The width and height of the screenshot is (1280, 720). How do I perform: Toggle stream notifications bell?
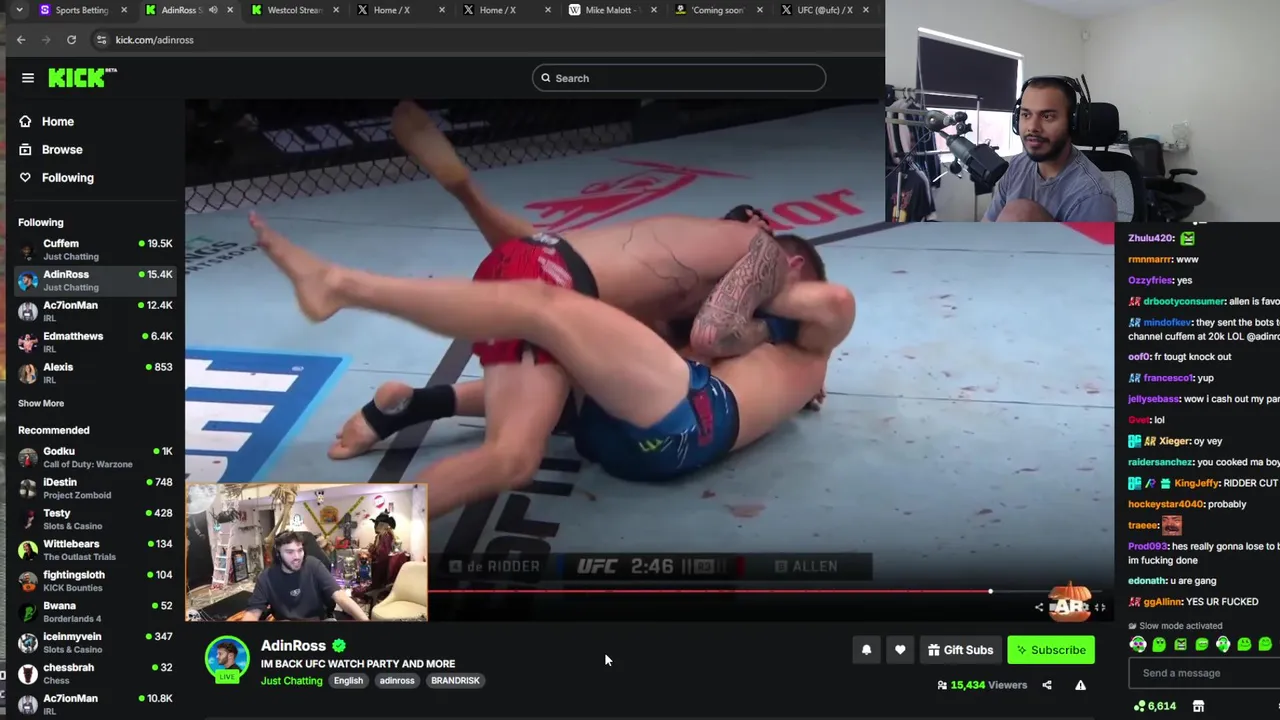click(866, 650)
